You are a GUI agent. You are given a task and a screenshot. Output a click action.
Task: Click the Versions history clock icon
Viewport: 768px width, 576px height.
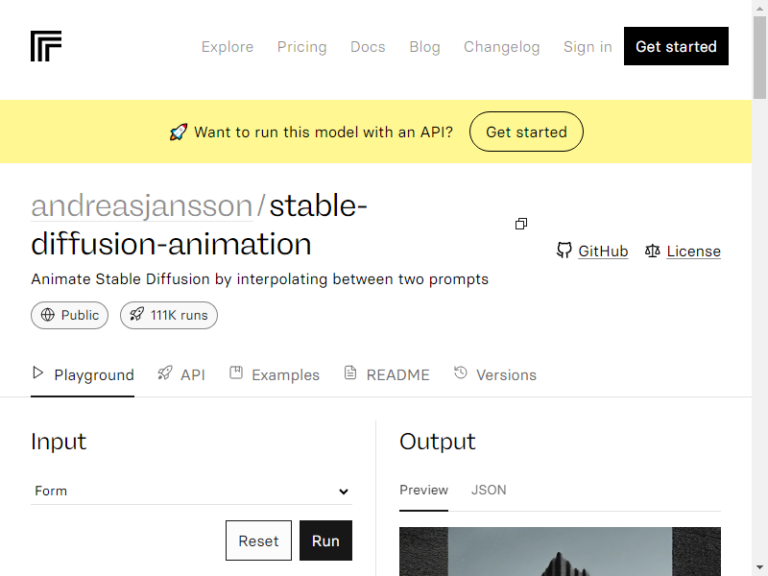click(x=460, y=373)
